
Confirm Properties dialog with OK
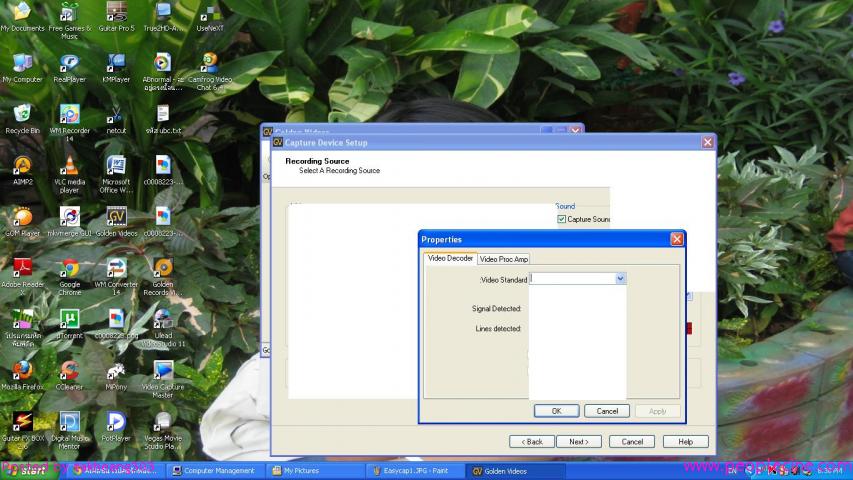click(557, 411)
